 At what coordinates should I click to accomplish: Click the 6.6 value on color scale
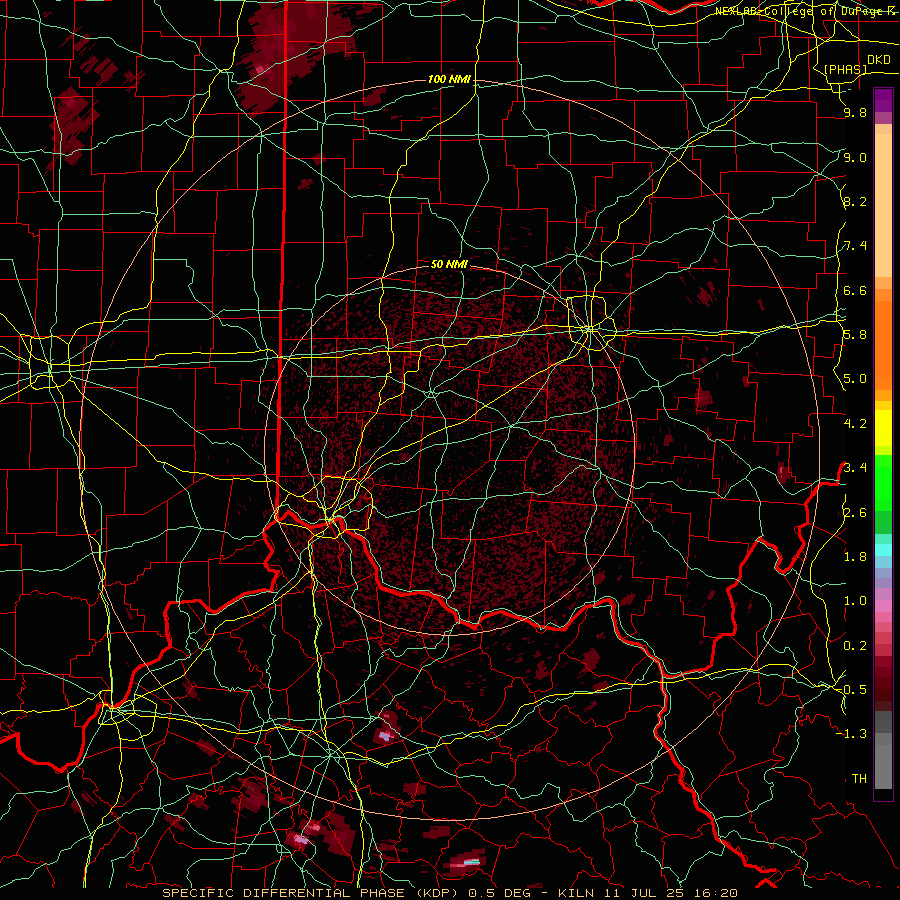coord(855,290)
